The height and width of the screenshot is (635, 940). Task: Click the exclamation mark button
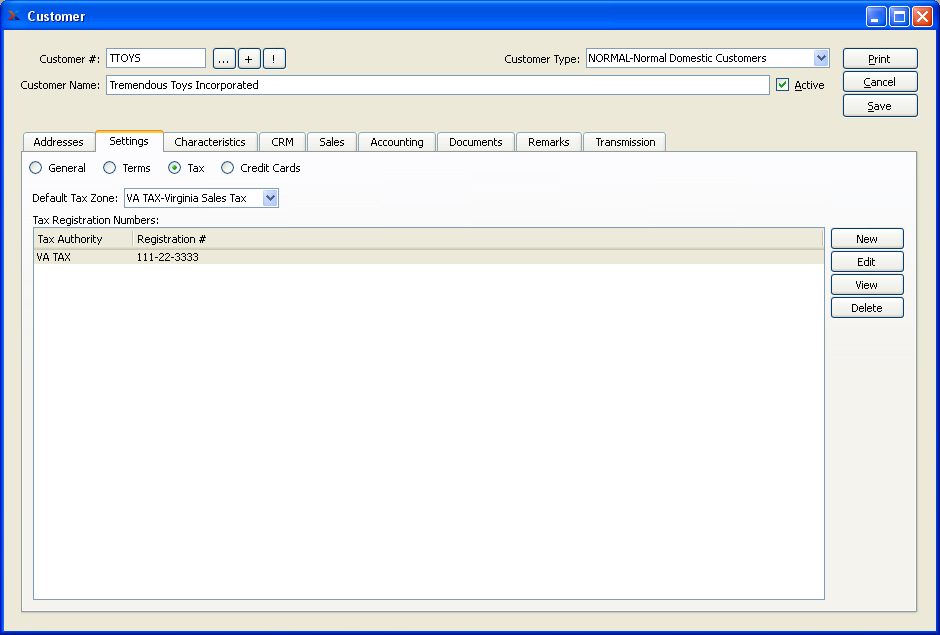tap(274, 59)
